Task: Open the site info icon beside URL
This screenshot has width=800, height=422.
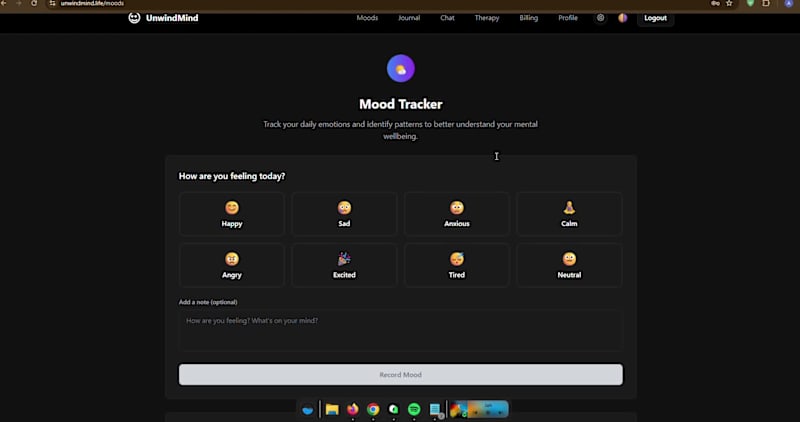Action: click(x=53, y=3)
